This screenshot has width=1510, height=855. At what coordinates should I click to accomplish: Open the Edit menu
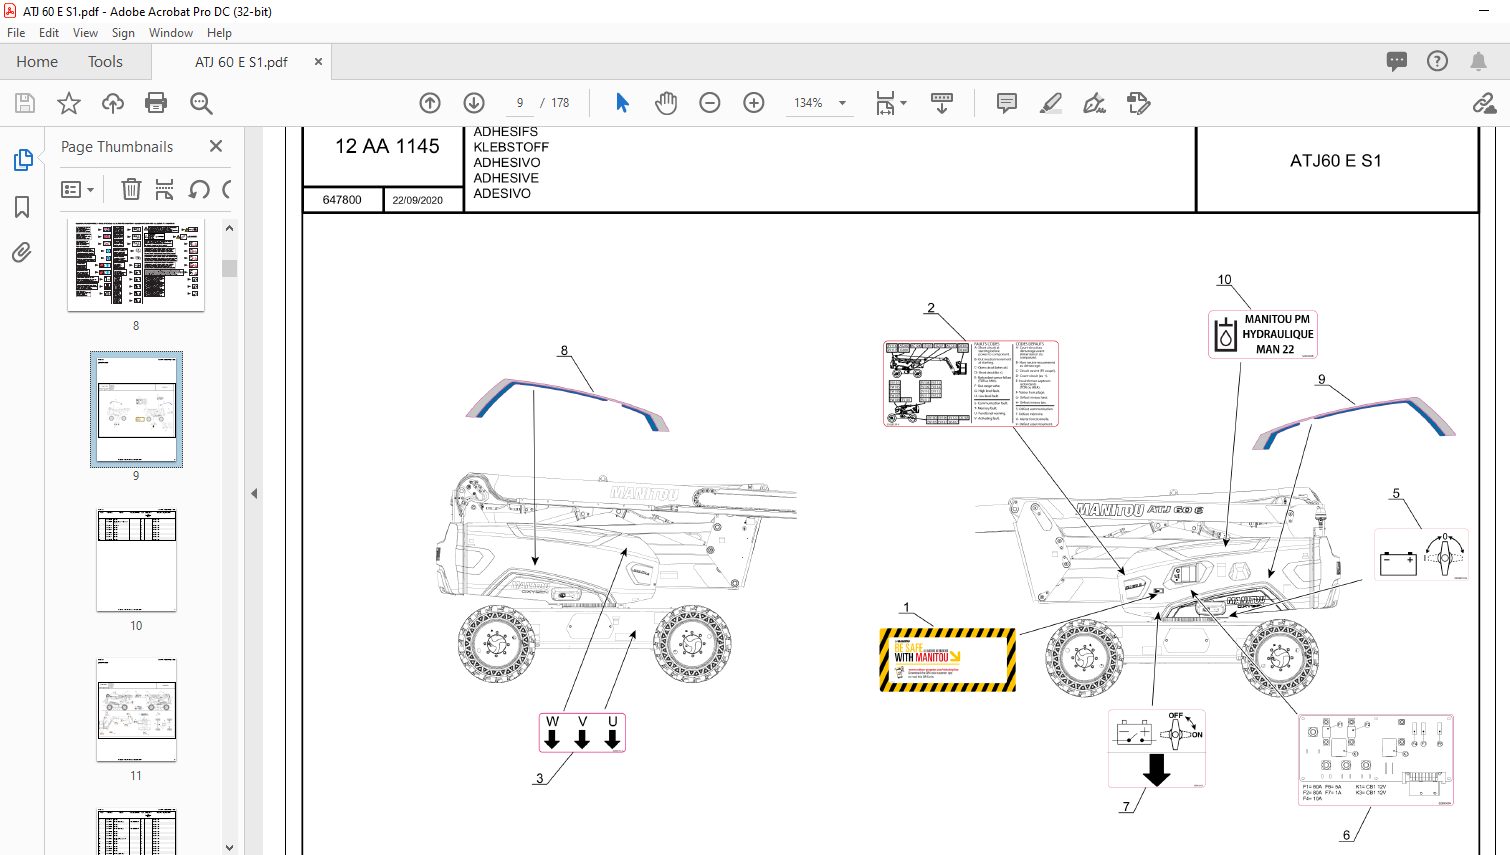[x=49, y=33]
